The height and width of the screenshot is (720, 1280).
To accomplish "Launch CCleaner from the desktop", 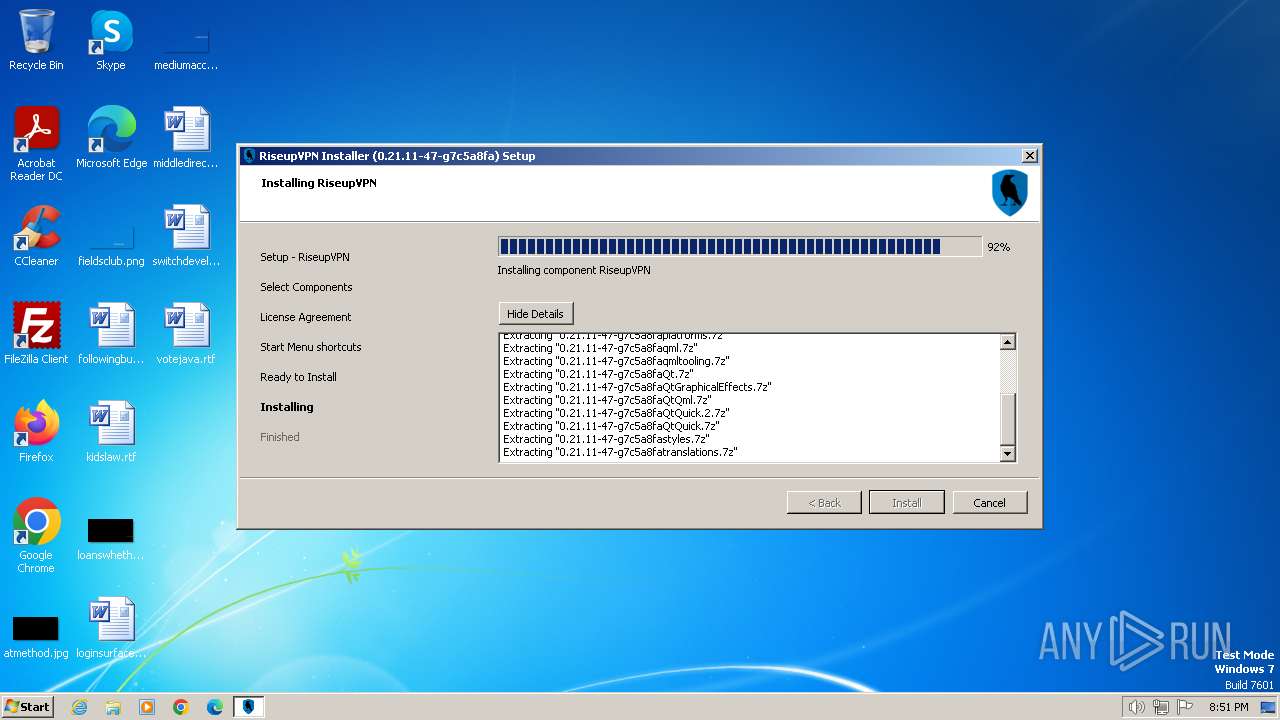I will [36, 235].
